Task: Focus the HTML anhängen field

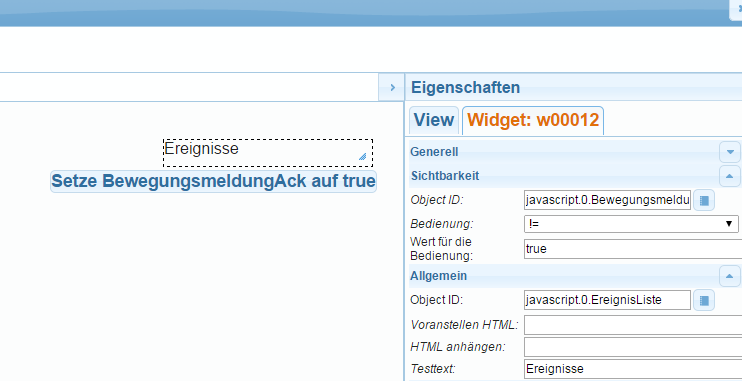Action: (x=633, y=347)
